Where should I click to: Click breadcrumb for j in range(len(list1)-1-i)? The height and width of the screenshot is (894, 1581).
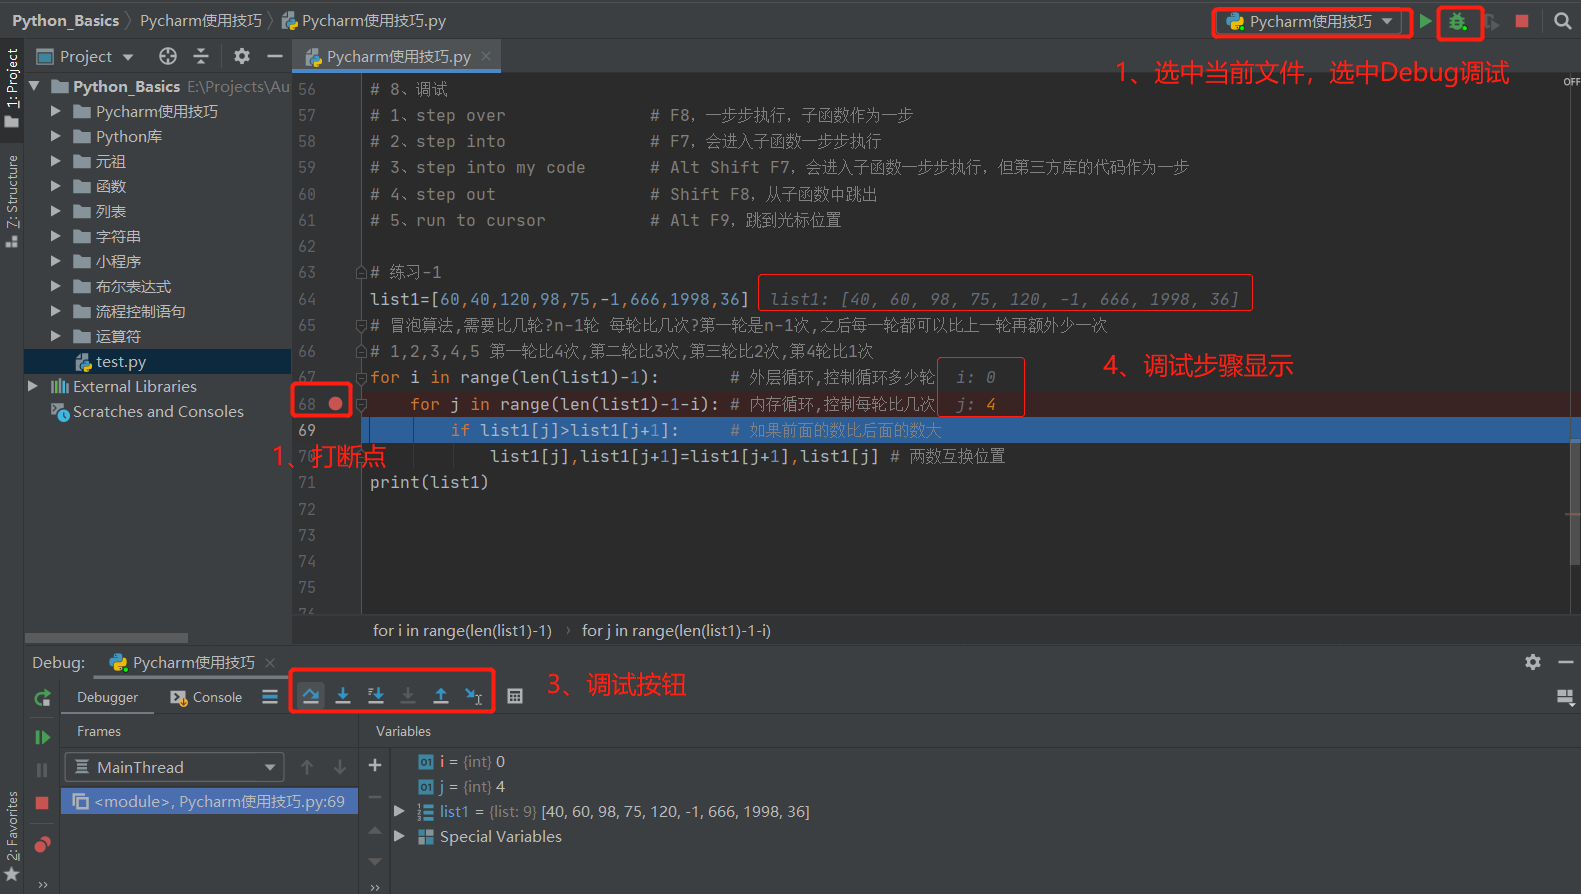pyautogui.click(x=676, y=630)
